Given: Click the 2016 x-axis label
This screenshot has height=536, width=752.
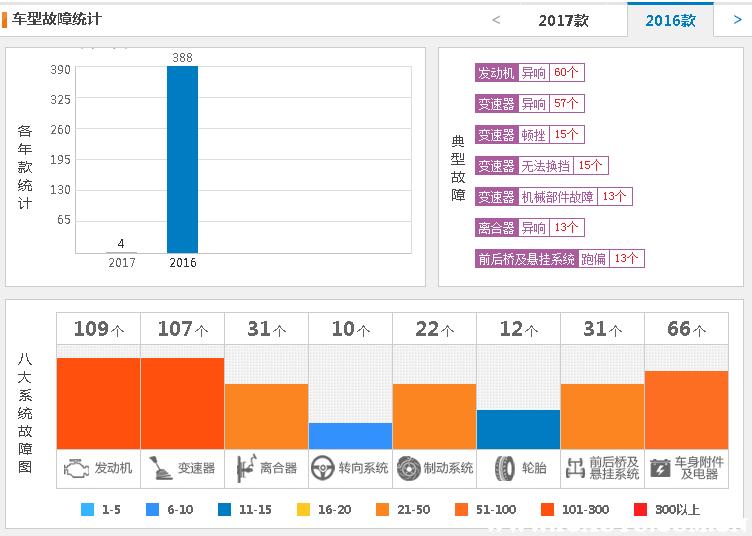Looking at the screenshot, I should coord(183,263).
